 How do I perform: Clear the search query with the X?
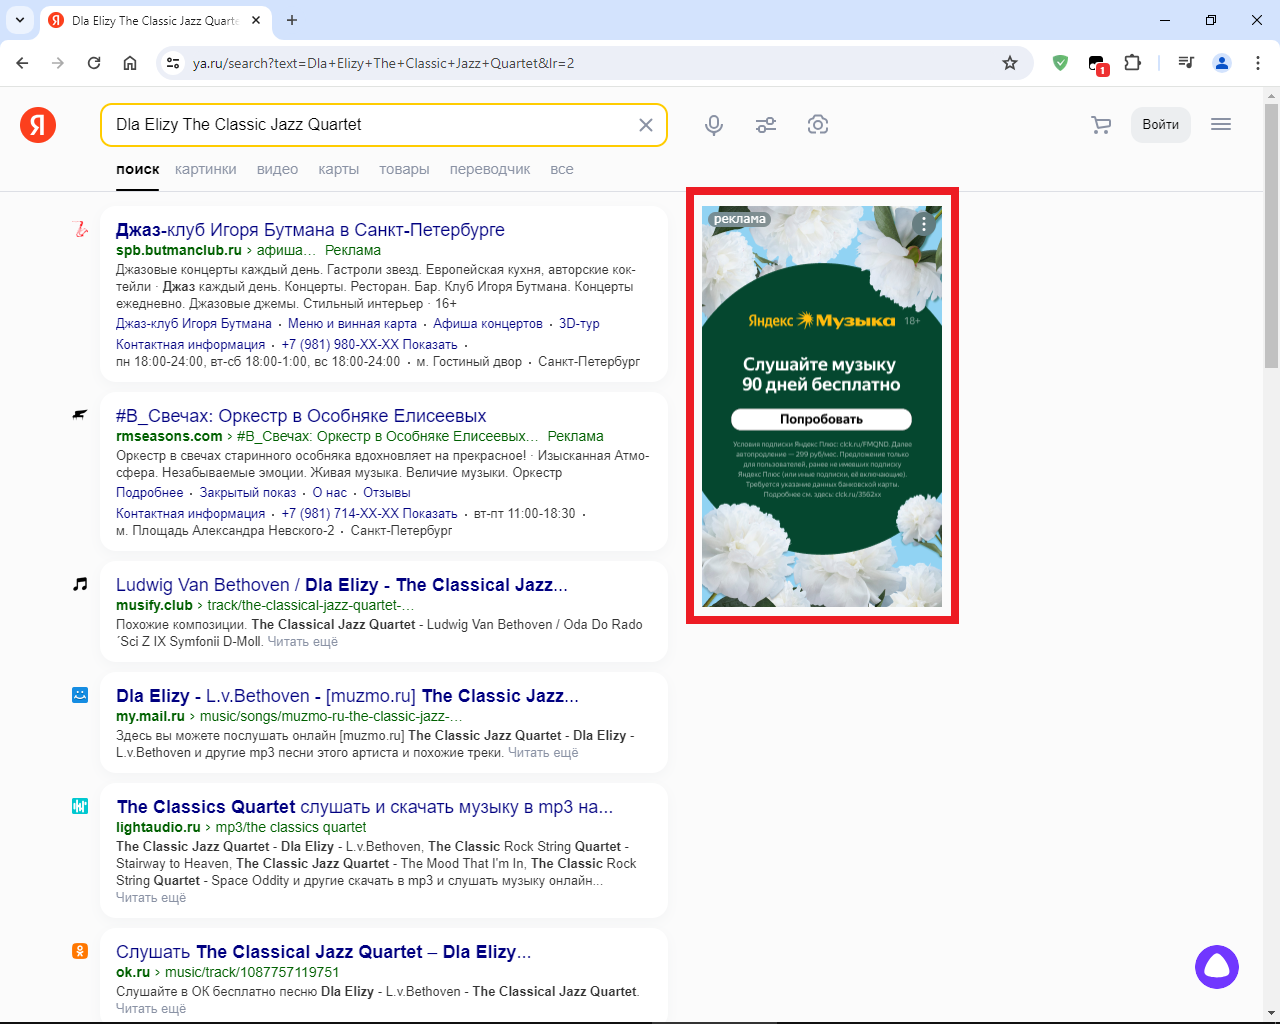click(646, 124)
